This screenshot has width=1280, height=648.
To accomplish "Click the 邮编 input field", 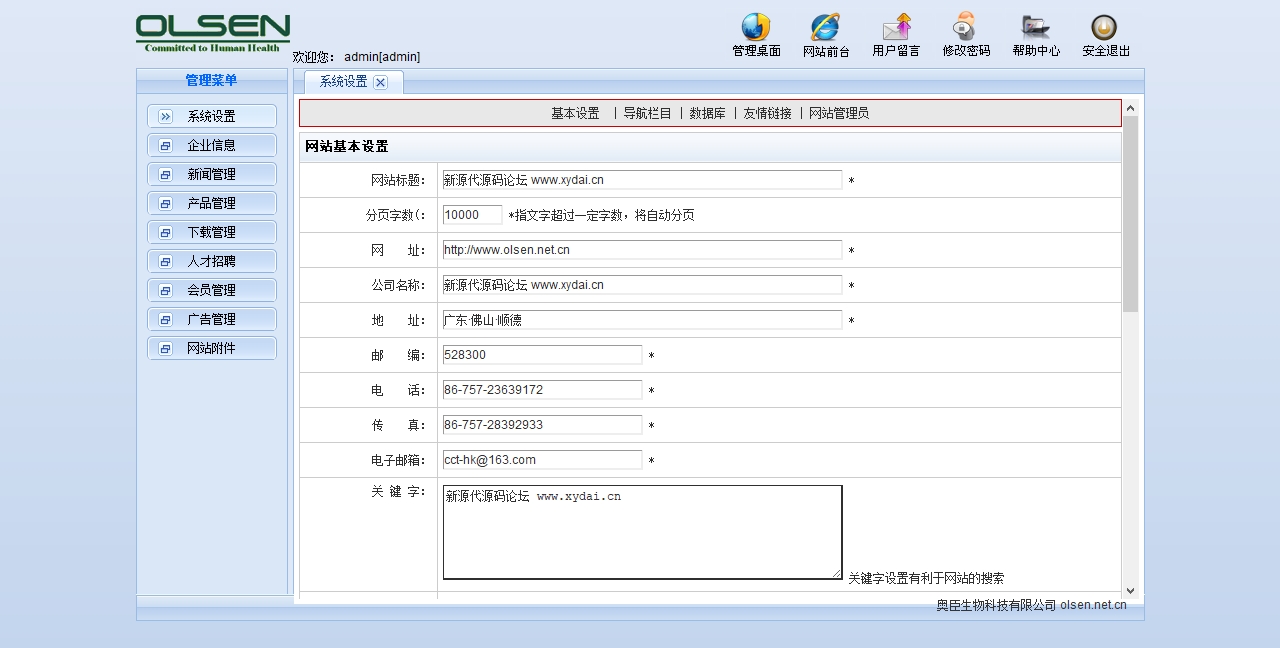I will point(542,355).
